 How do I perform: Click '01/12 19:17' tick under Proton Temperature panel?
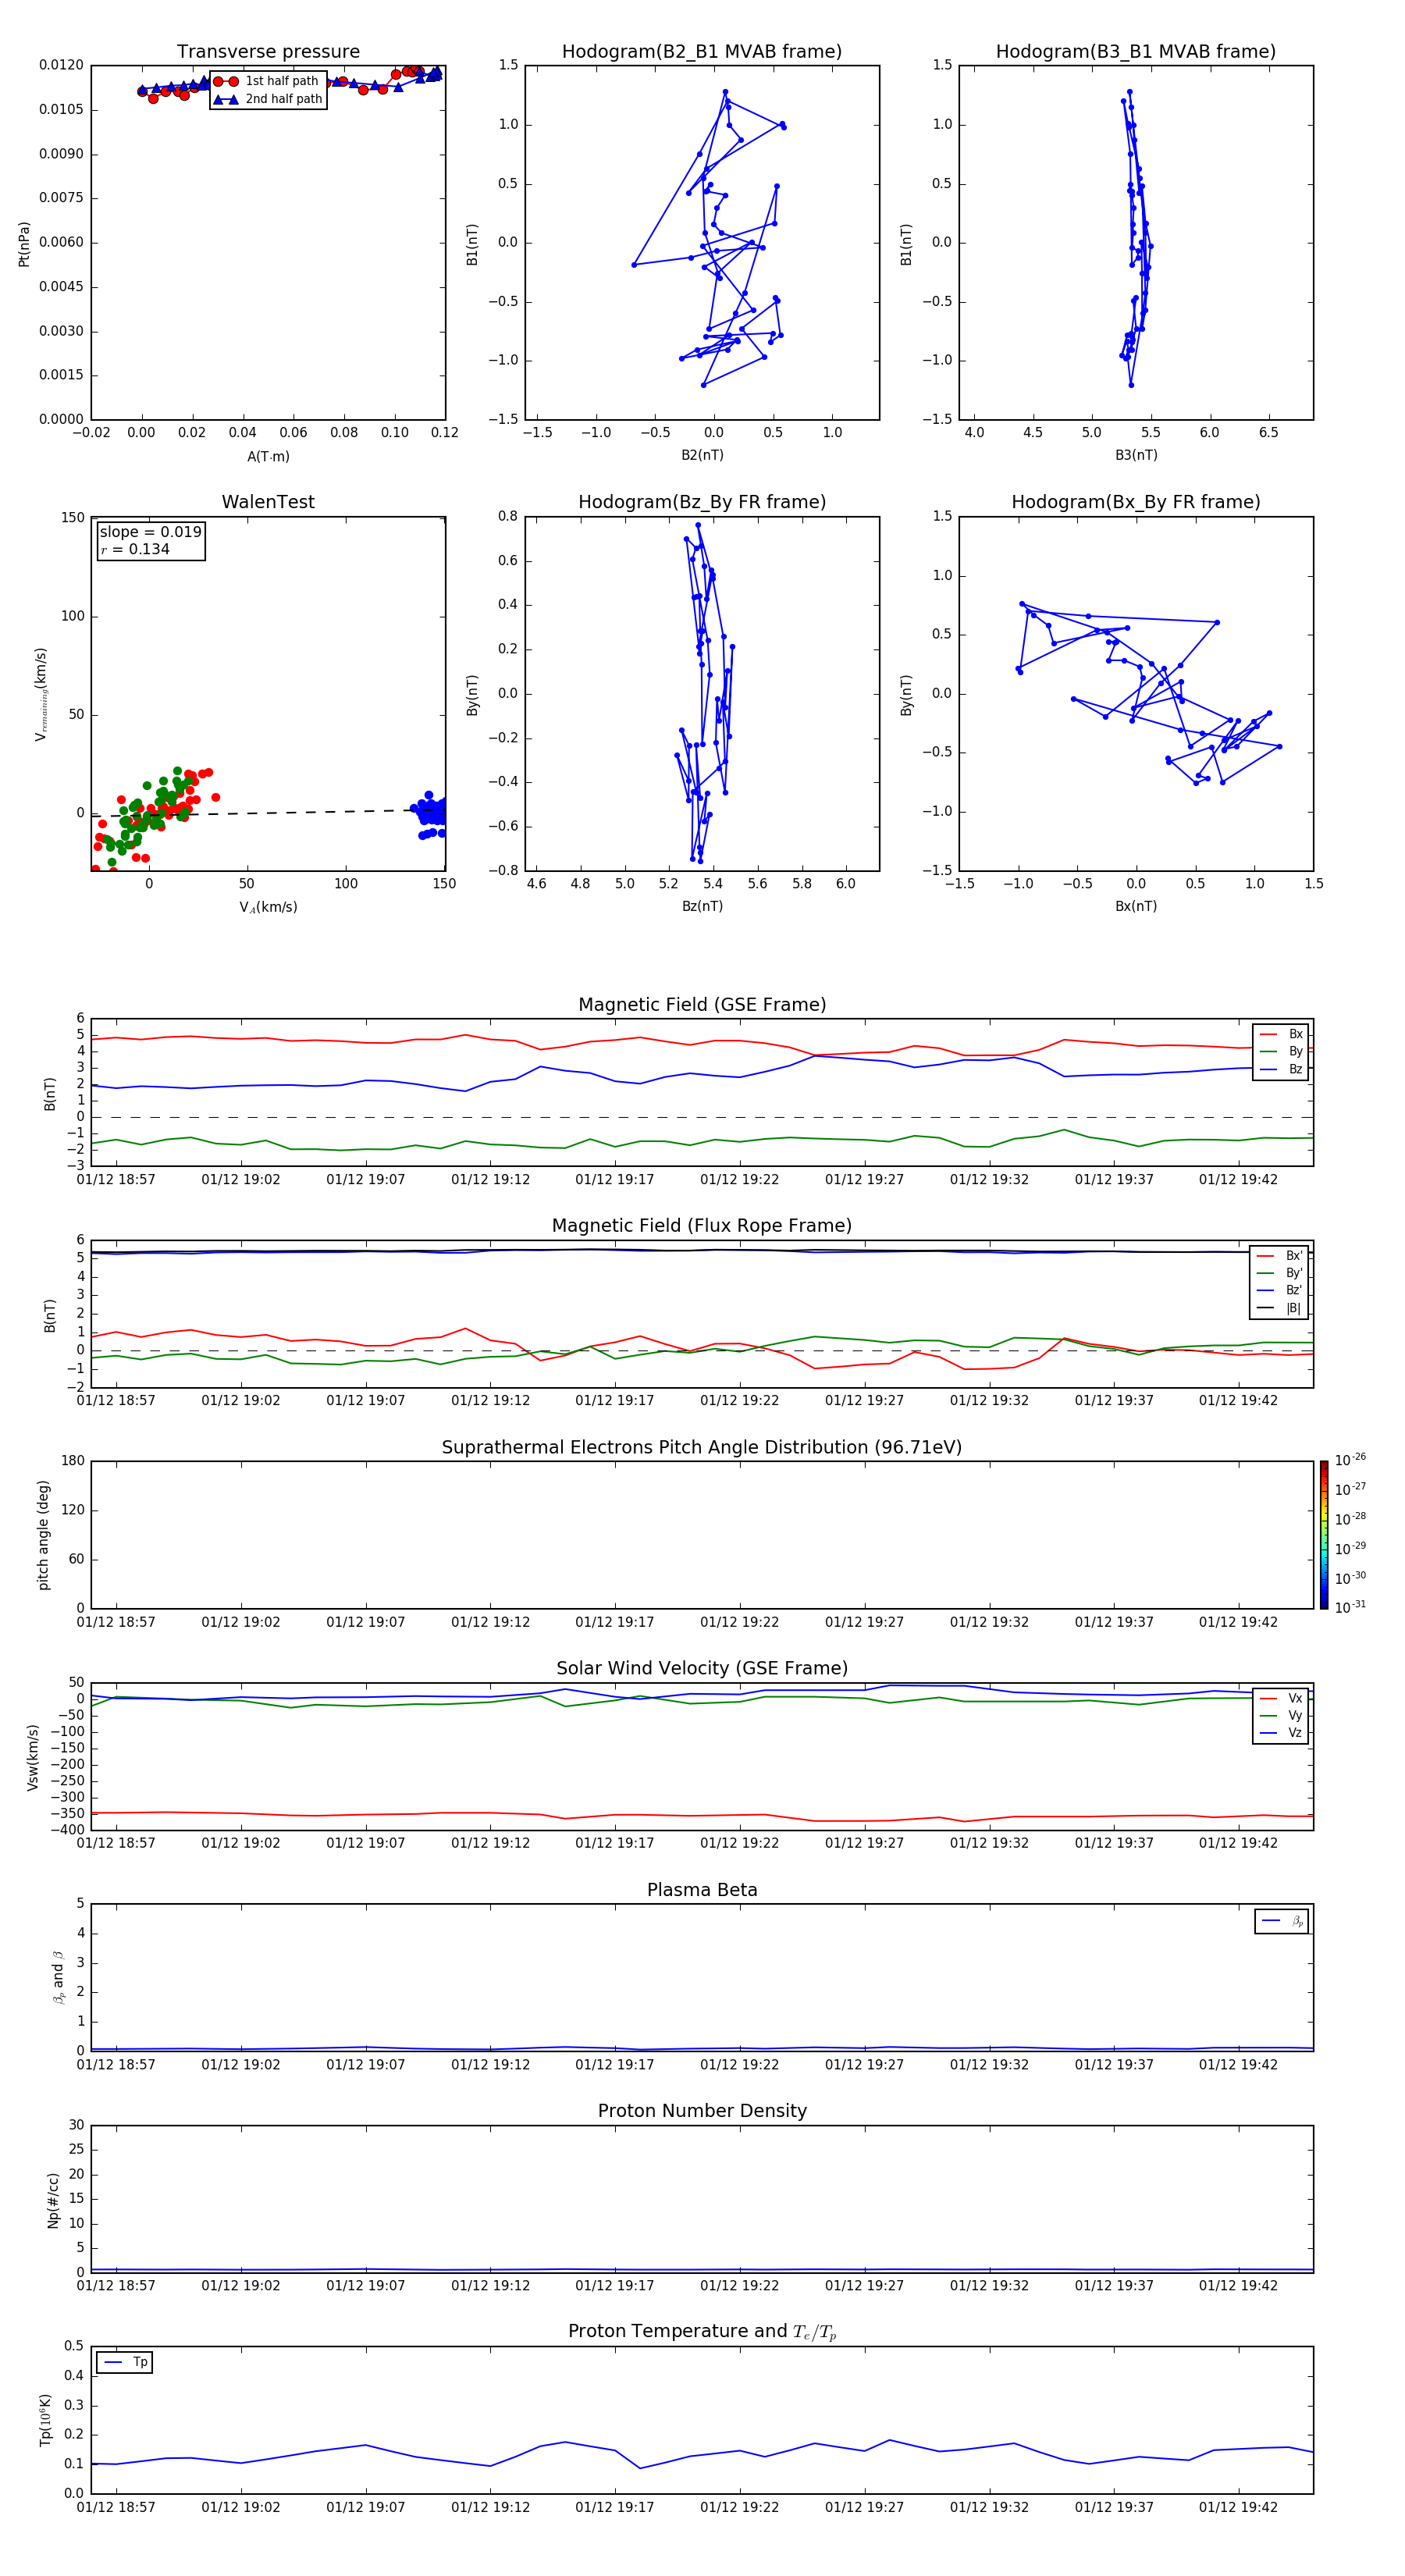(x=615, y=2507)
